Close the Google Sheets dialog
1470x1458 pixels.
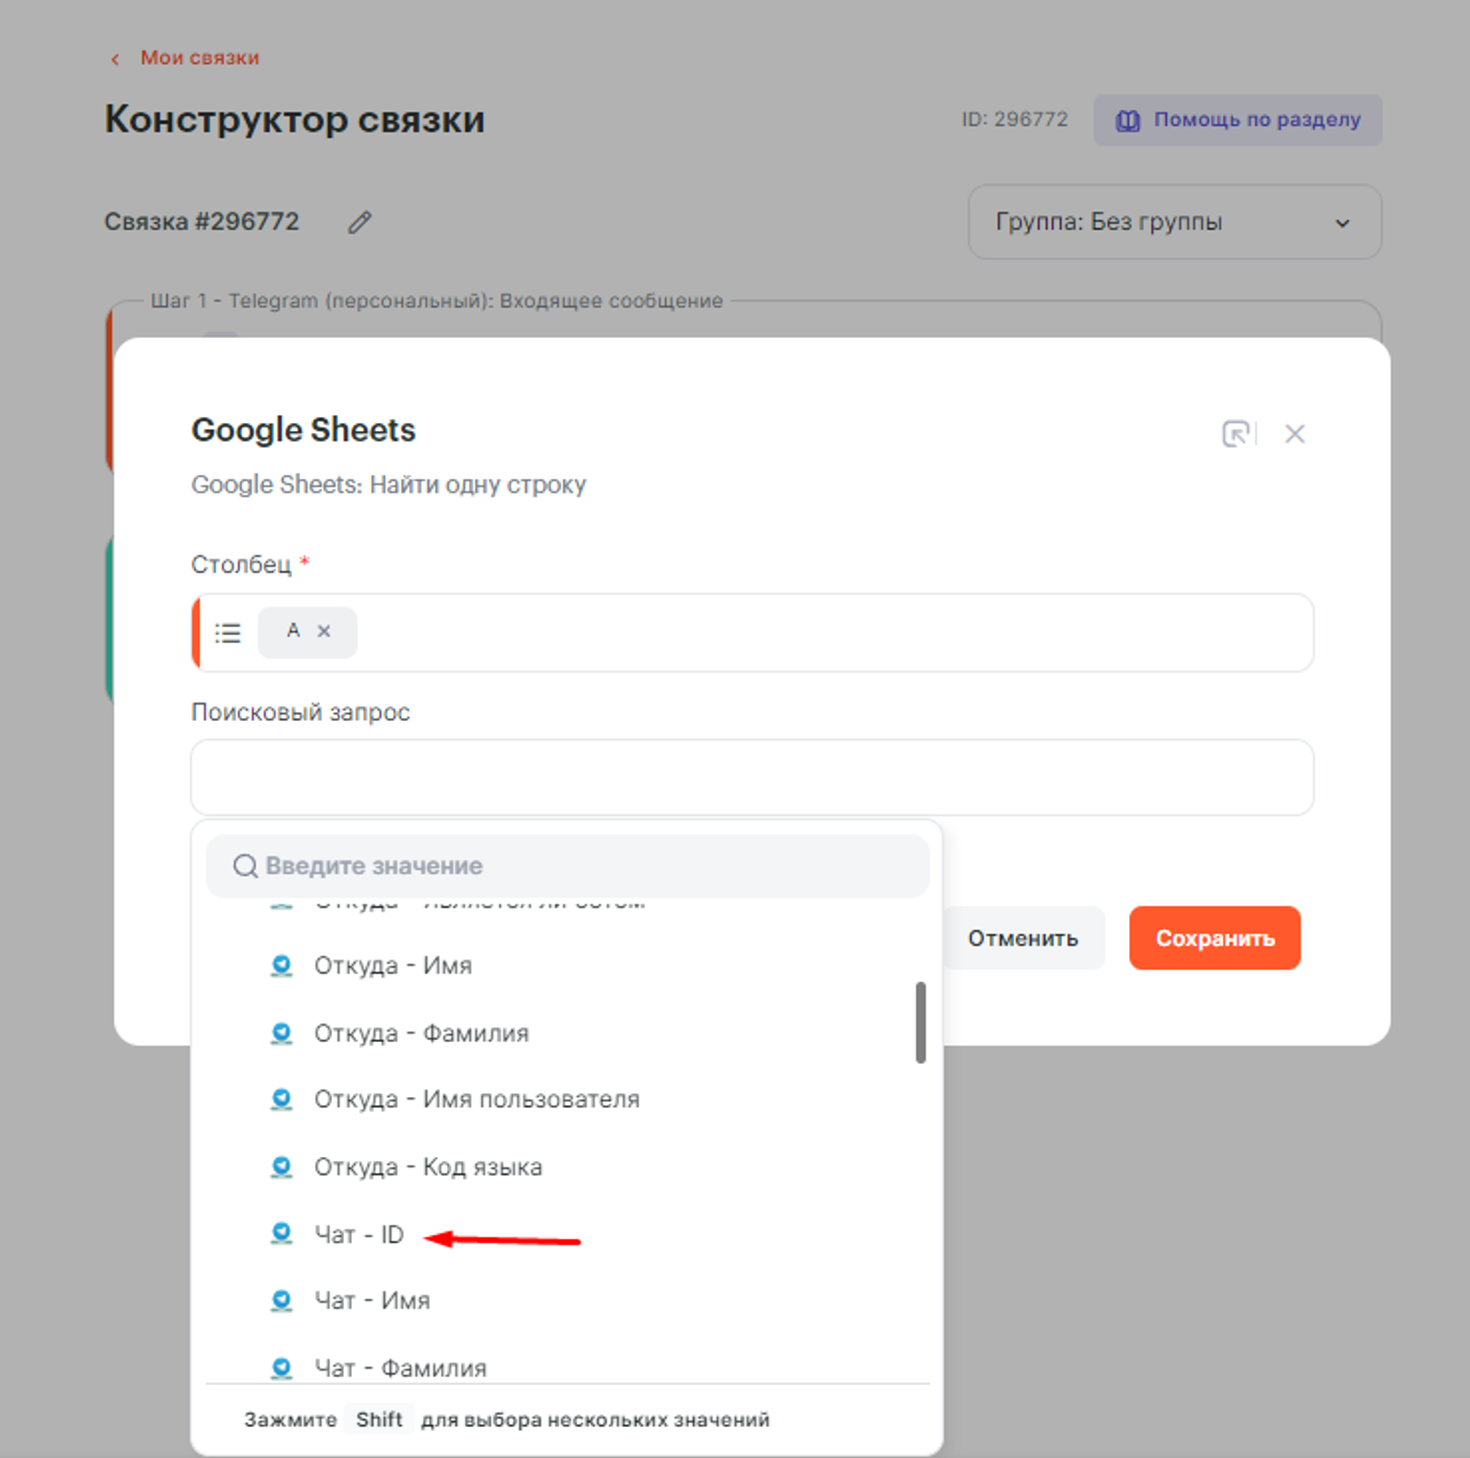click(1295, 434)
